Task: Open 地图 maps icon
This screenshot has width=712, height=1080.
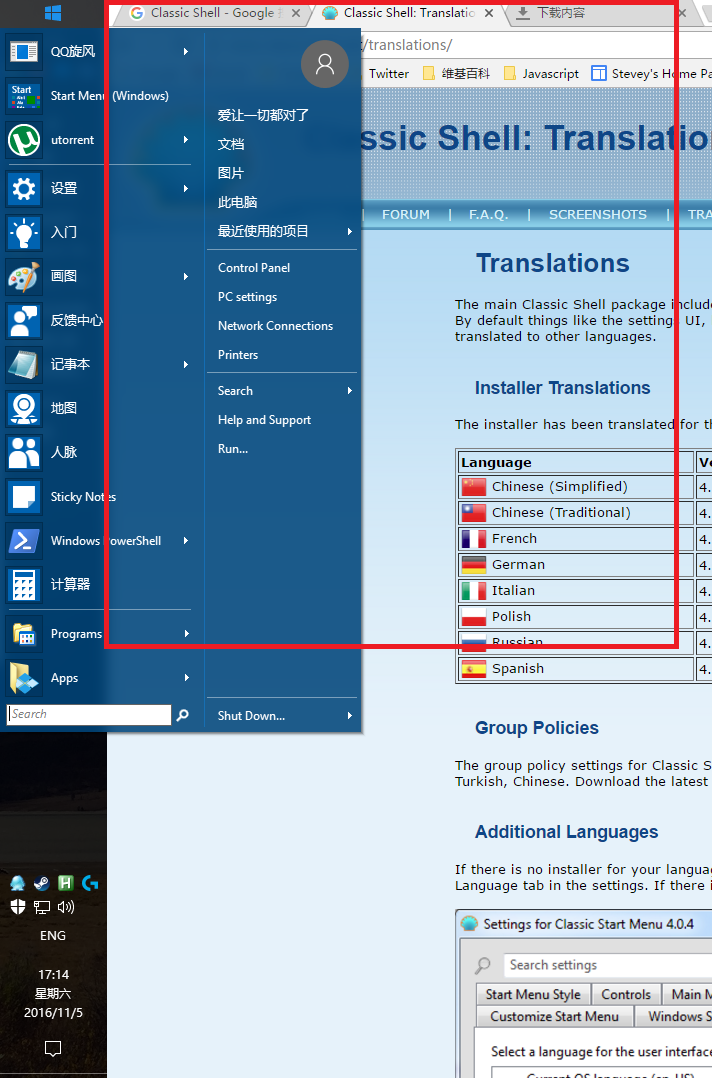Action: [x=24, y=408]
